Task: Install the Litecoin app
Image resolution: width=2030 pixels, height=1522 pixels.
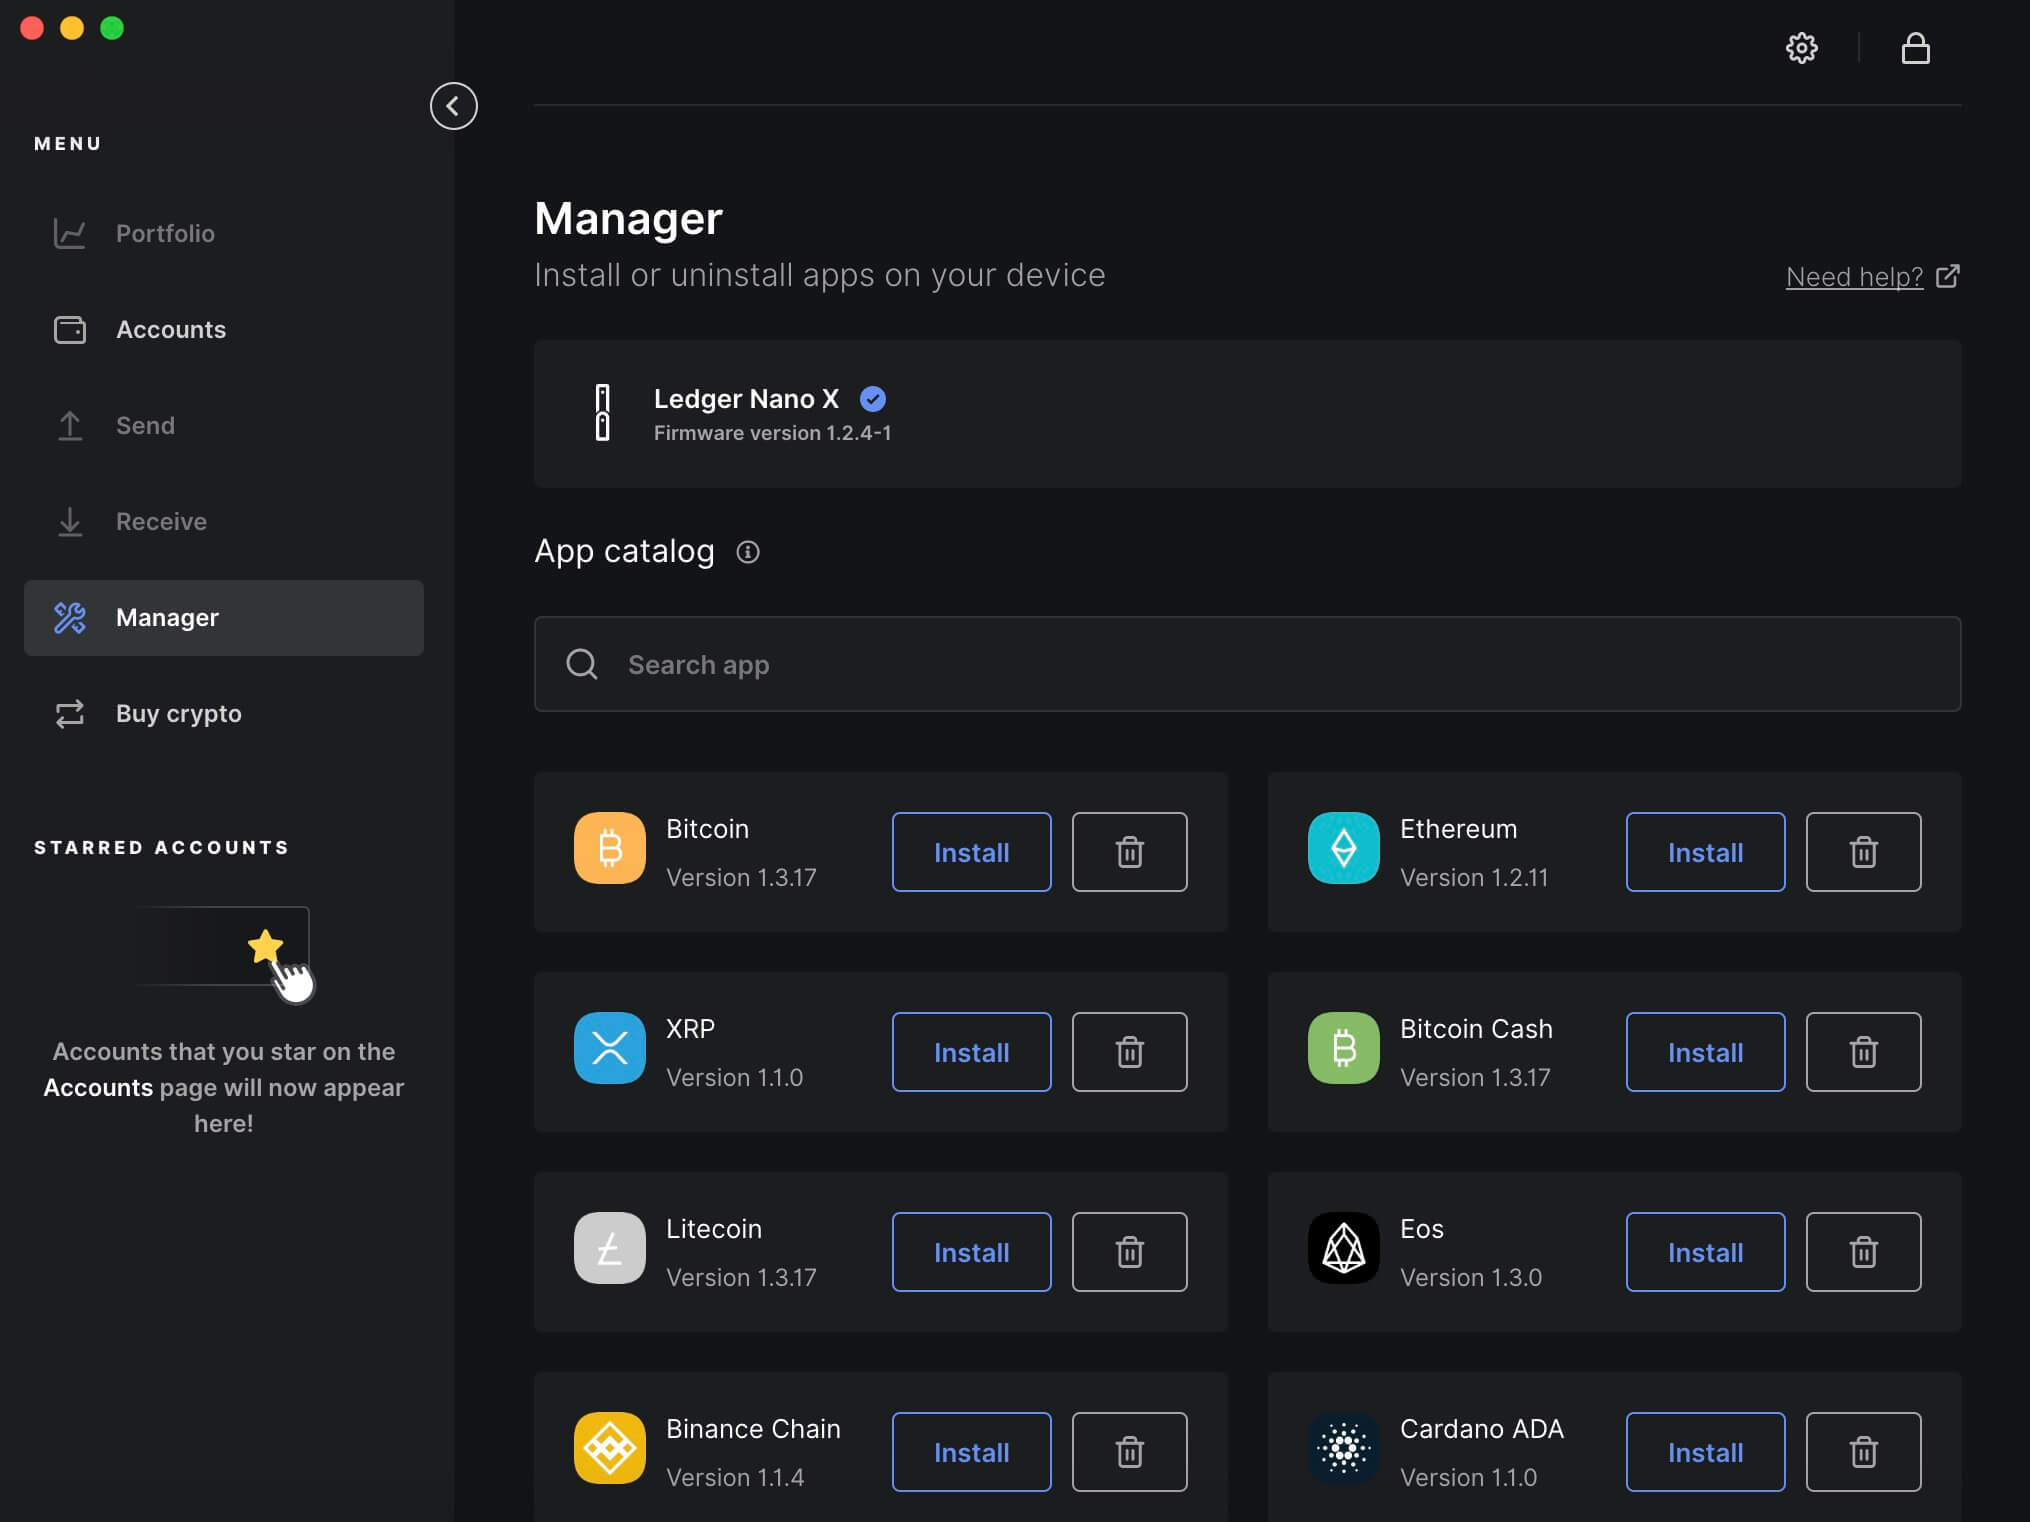Action: tap(971, 1252)
